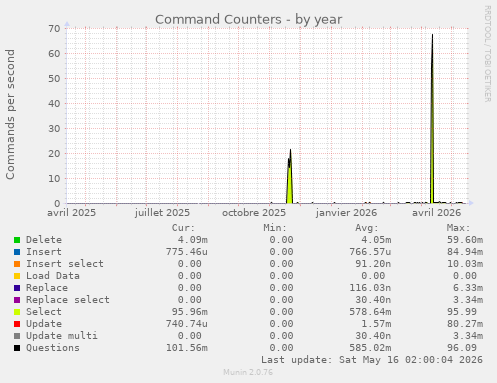Click the 'janvier 2026' x-axis label
The image size is (497, 383).
pyautogui.click(x=347, y=213)
